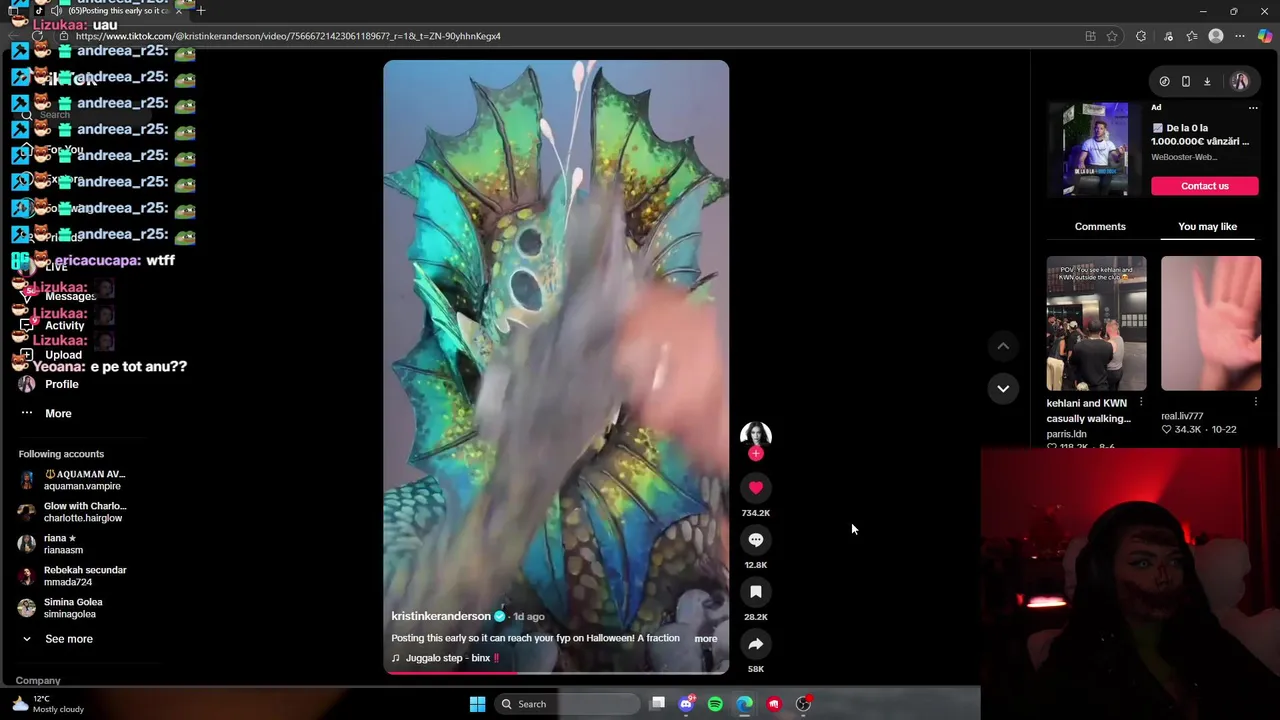Open options for real.liv777 video
1280x720 pixels.
point(1255,403)
